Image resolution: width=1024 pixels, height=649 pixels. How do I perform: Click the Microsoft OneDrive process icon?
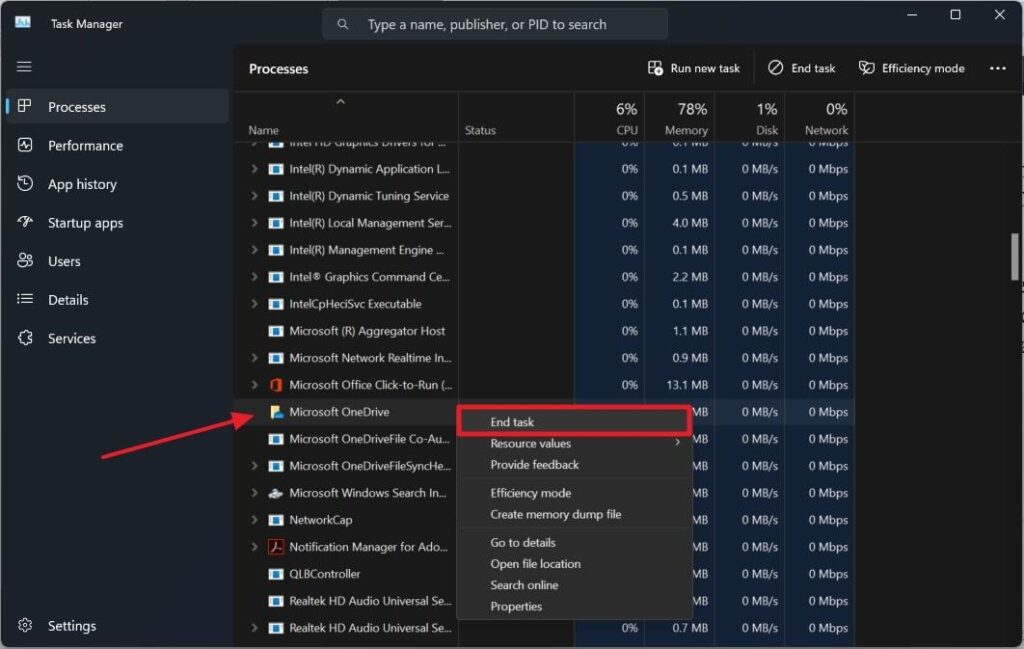point(277,412)
